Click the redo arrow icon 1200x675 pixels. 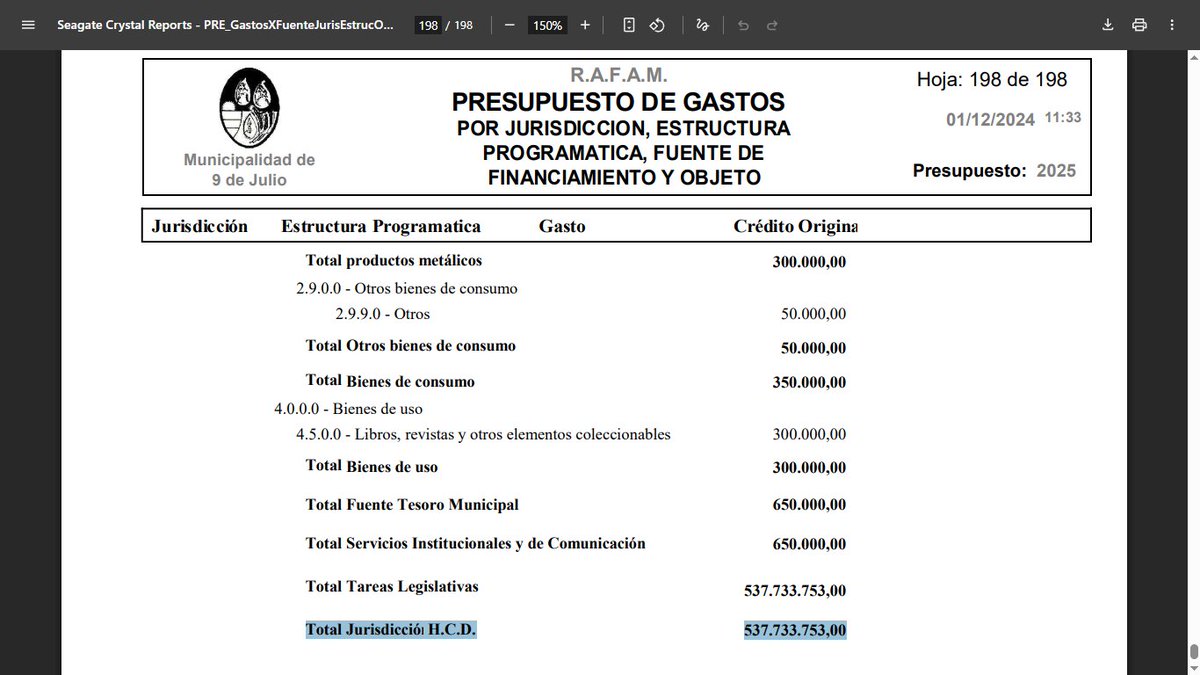(x=772, y=25)
